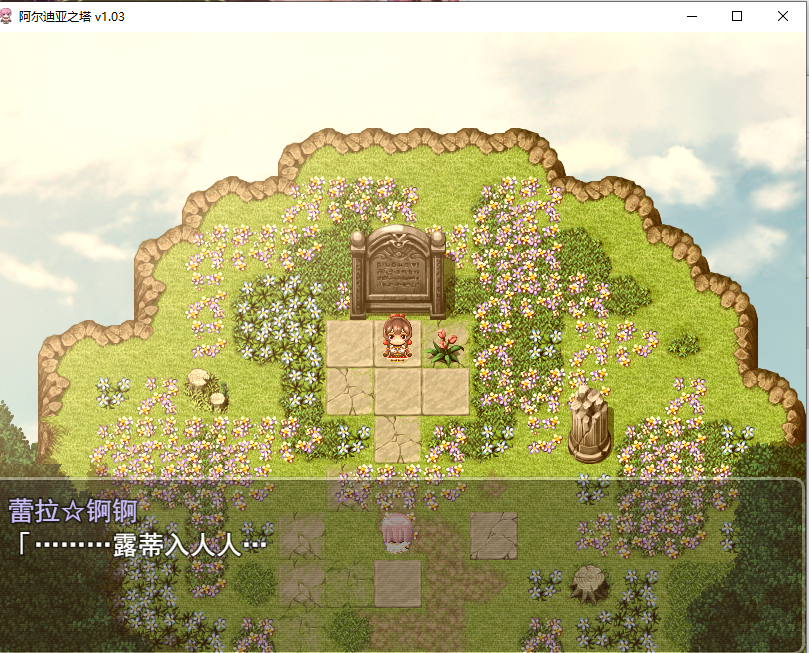809x653 pixels.
Task: Click the stone tile directly below the girl
Action: click(397, 391)
